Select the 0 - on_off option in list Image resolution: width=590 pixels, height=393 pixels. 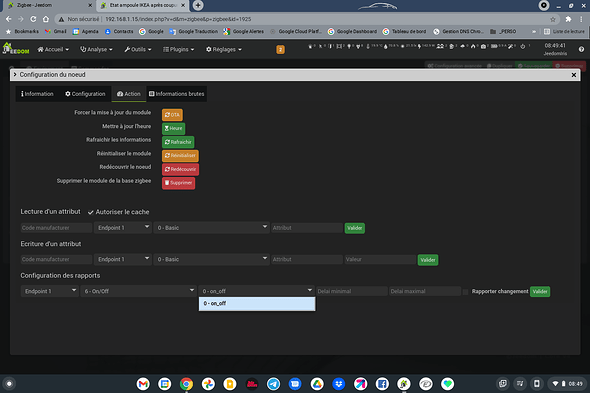(x=257, y=303)
